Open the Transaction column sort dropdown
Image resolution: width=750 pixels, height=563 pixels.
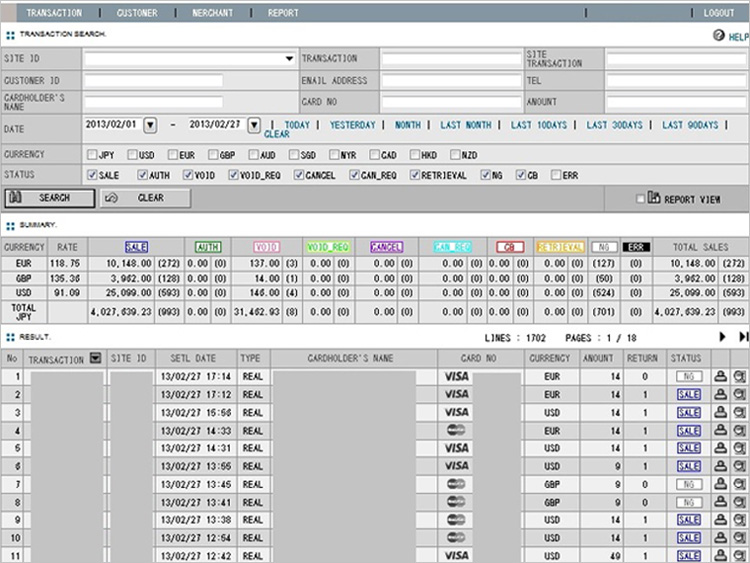95,358
